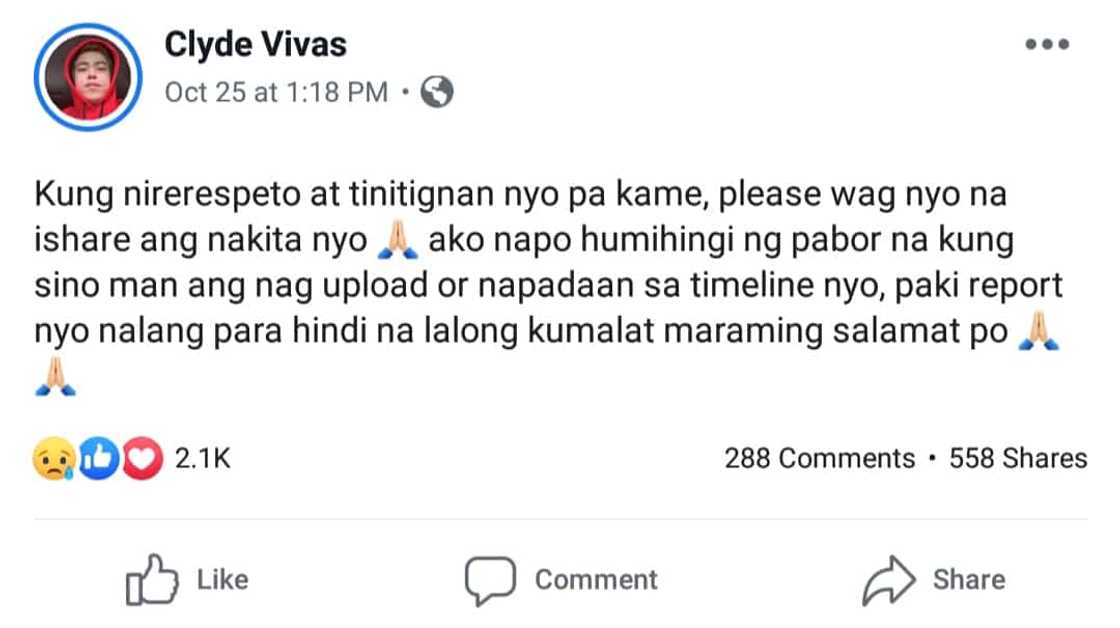1120x628 pixels.
Task: Click the red heart reaction icon
Action: coord(143,459)
